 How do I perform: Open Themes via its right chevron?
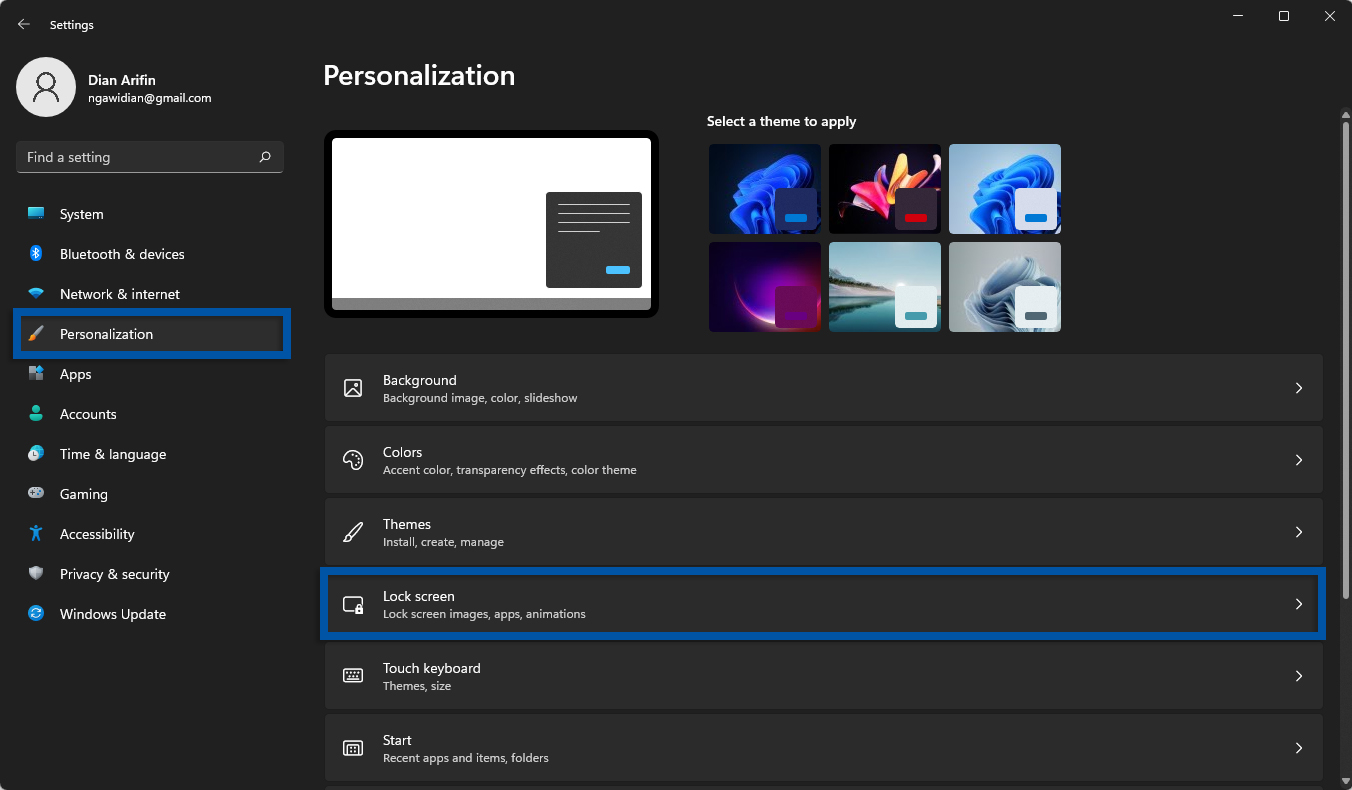pos(1299,532)
